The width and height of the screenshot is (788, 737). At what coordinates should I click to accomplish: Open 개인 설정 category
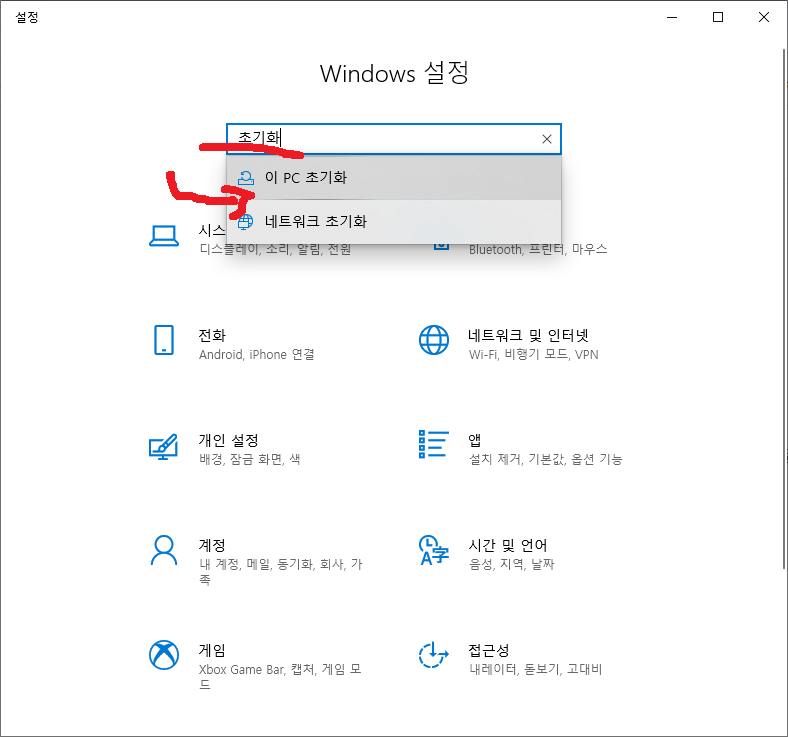coord(229,440)
